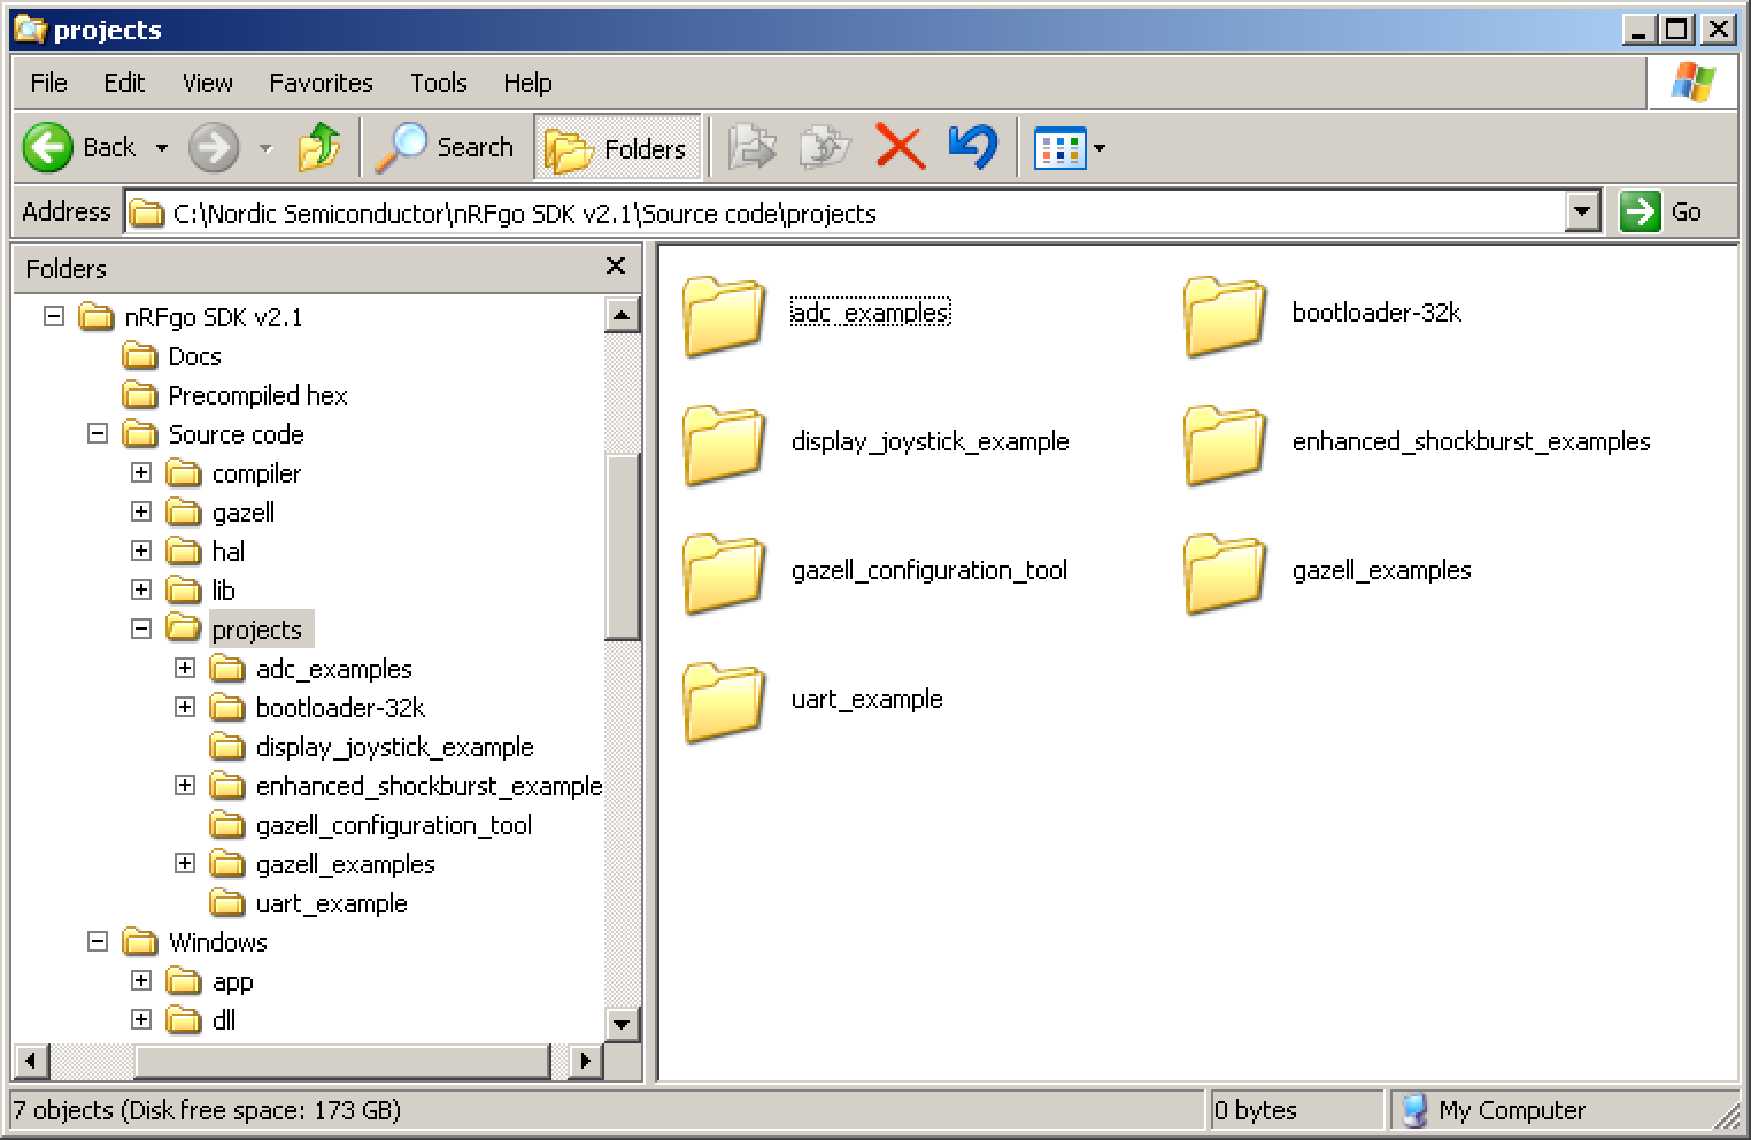Viewport: 1751px width, 1140px height.
Task: Click the Forward arrow button
Action: coord(214,148)
